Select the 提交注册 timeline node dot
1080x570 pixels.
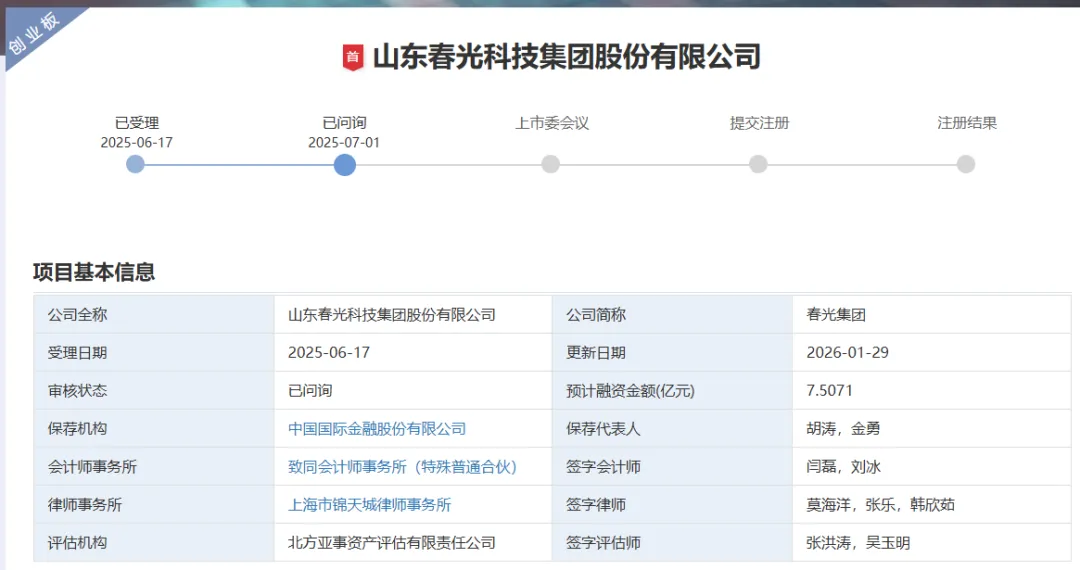click(758, 165)
